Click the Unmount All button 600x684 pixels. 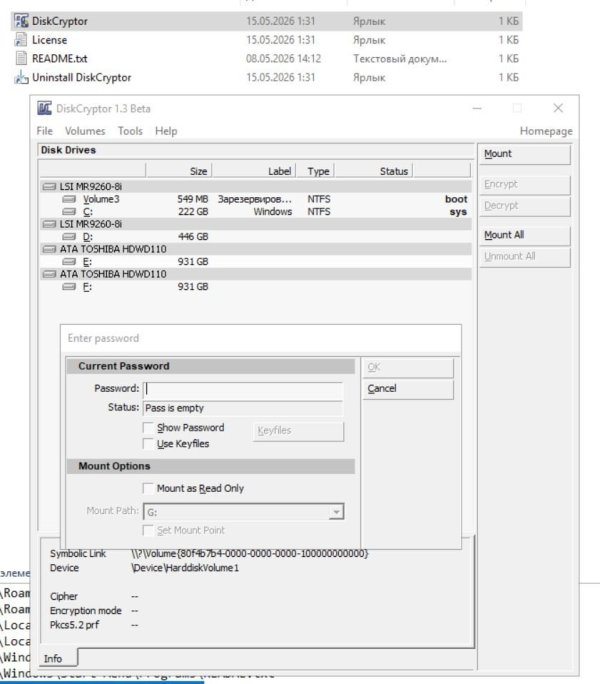click(525, 256)
